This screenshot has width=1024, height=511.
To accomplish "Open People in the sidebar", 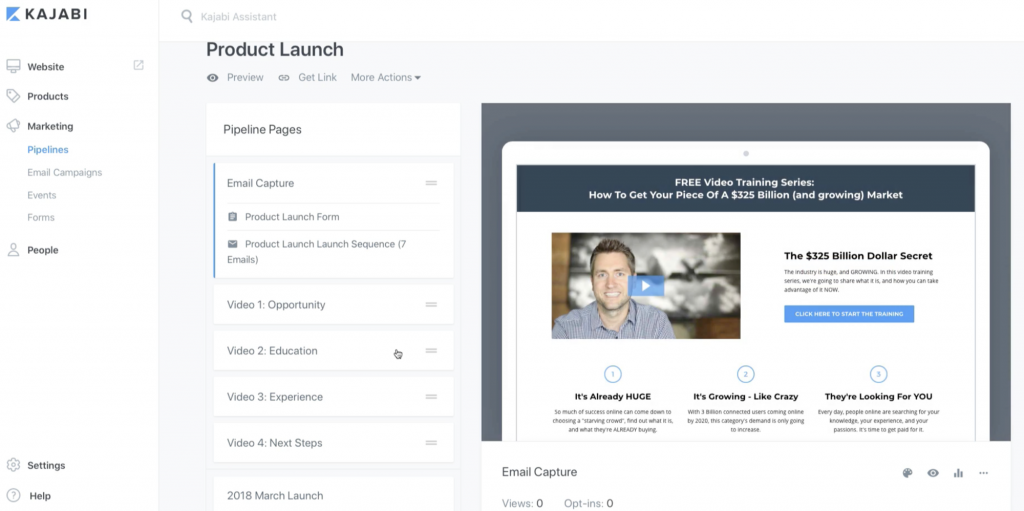I will click(43, 250).
